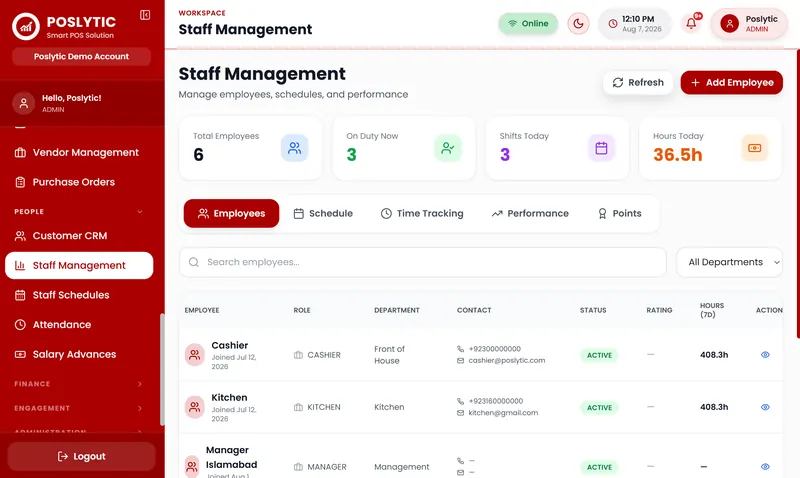Click Hello Poslytic admin user card
This screenshot has width=800, height=478.
coord(82,103)
